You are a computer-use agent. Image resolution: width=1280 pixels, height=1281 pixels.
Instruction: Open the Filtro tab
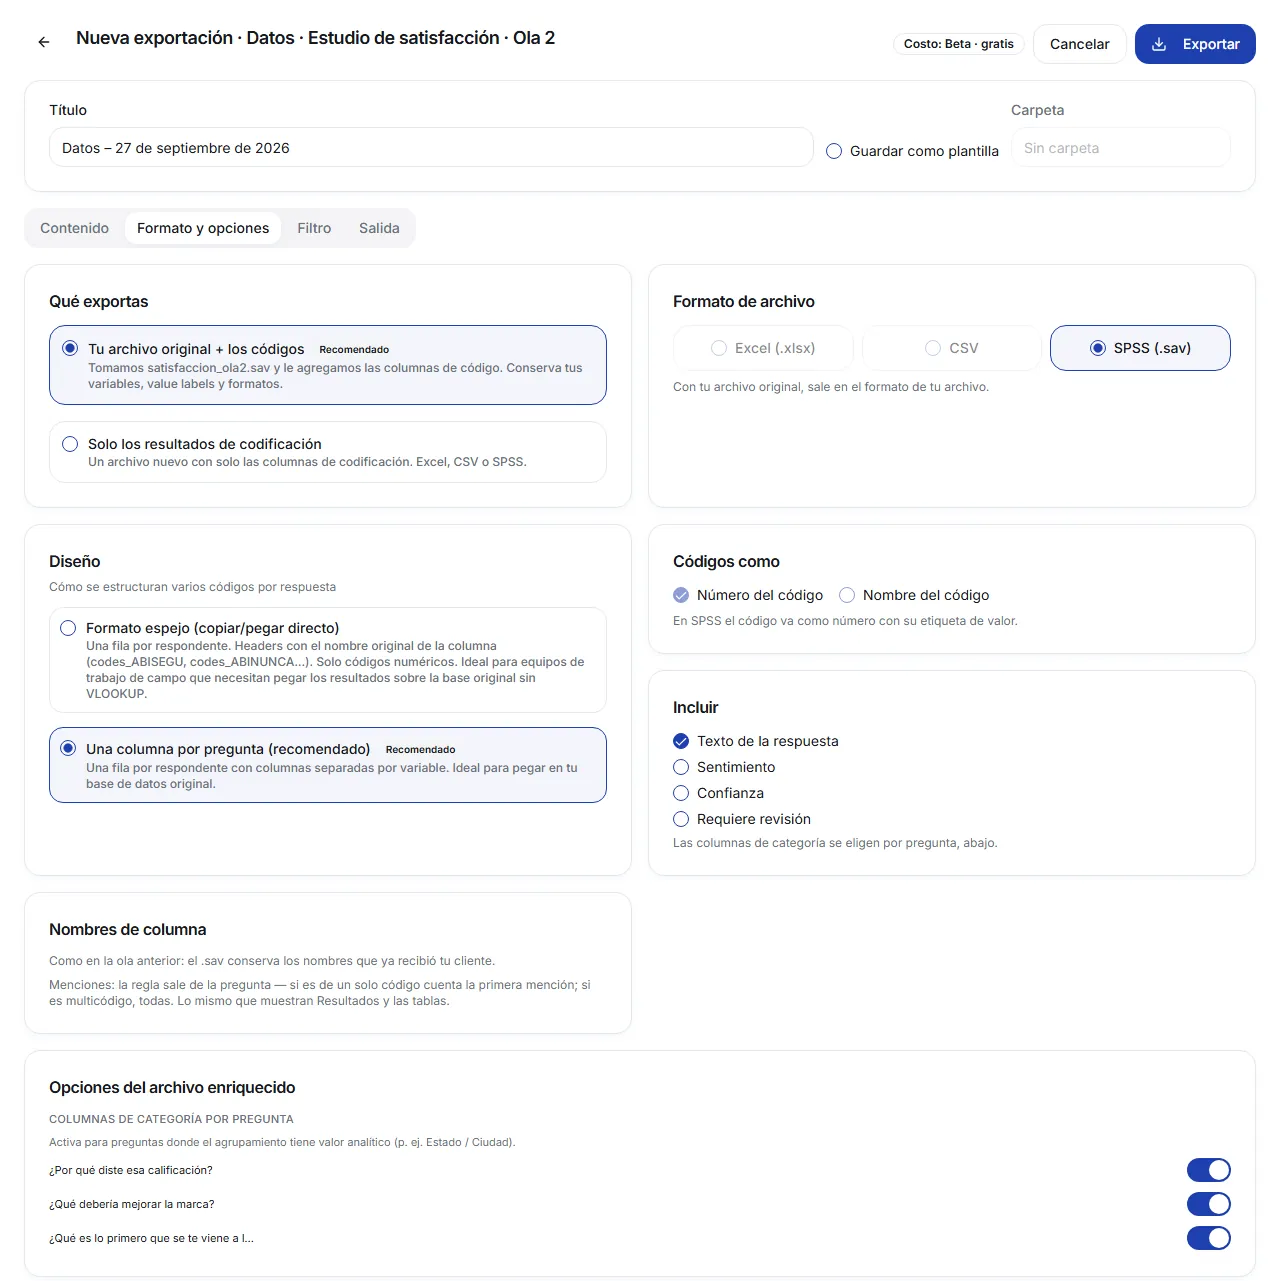point(314,228)
